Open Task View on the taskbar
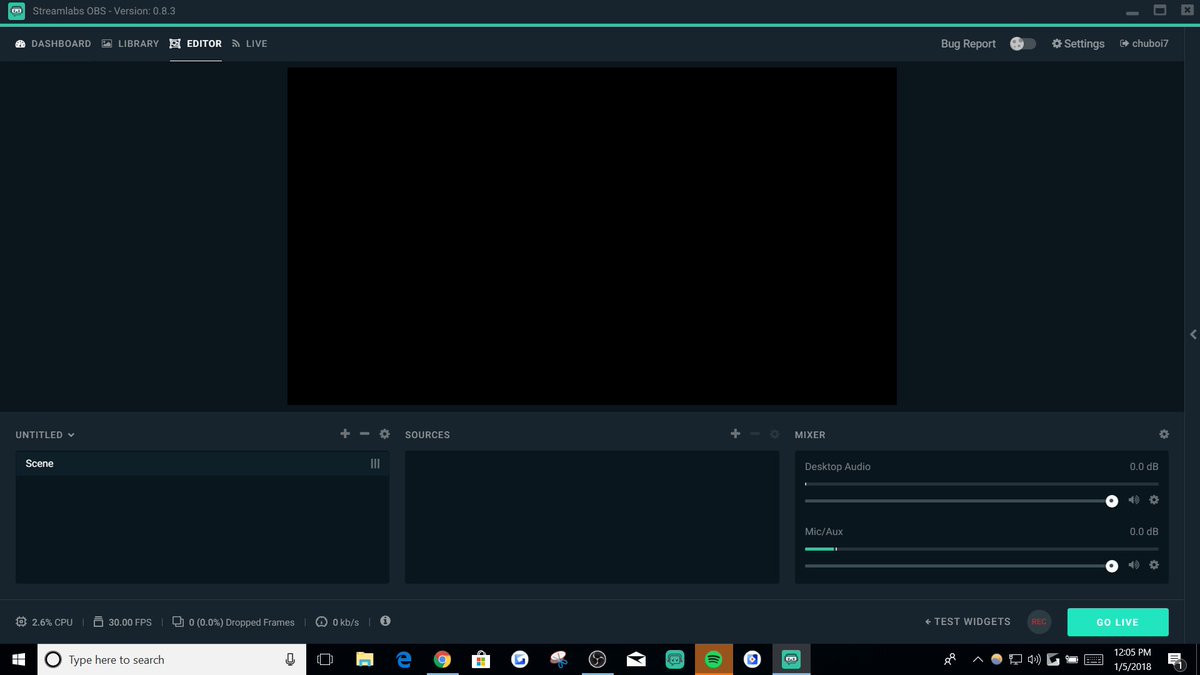Screen dimensions: 1200x675 tap(325, 659)
